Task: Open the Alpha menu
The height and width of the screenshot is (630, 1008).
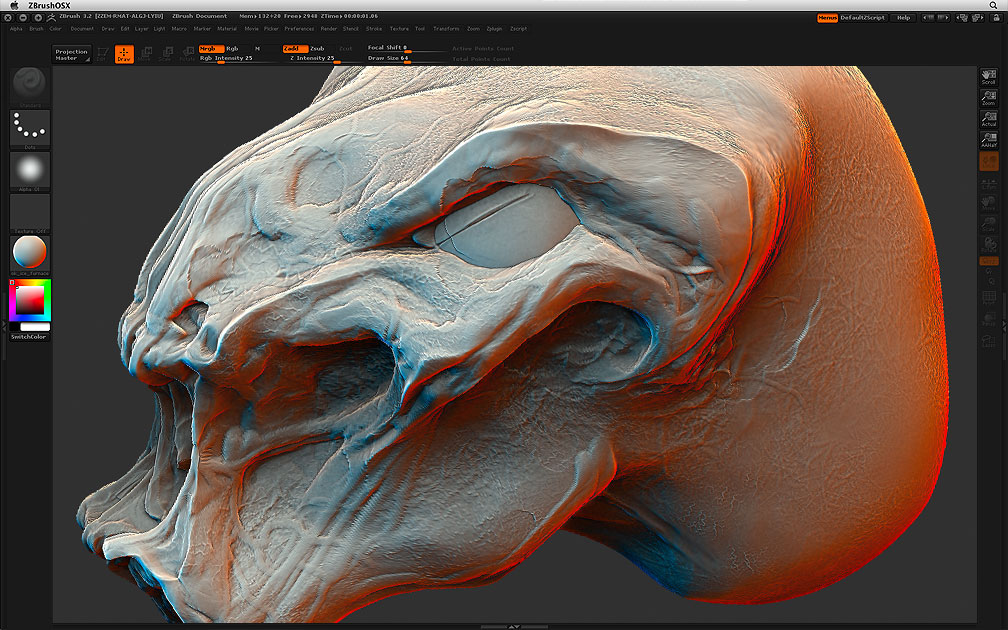Action: click(16, 29)
